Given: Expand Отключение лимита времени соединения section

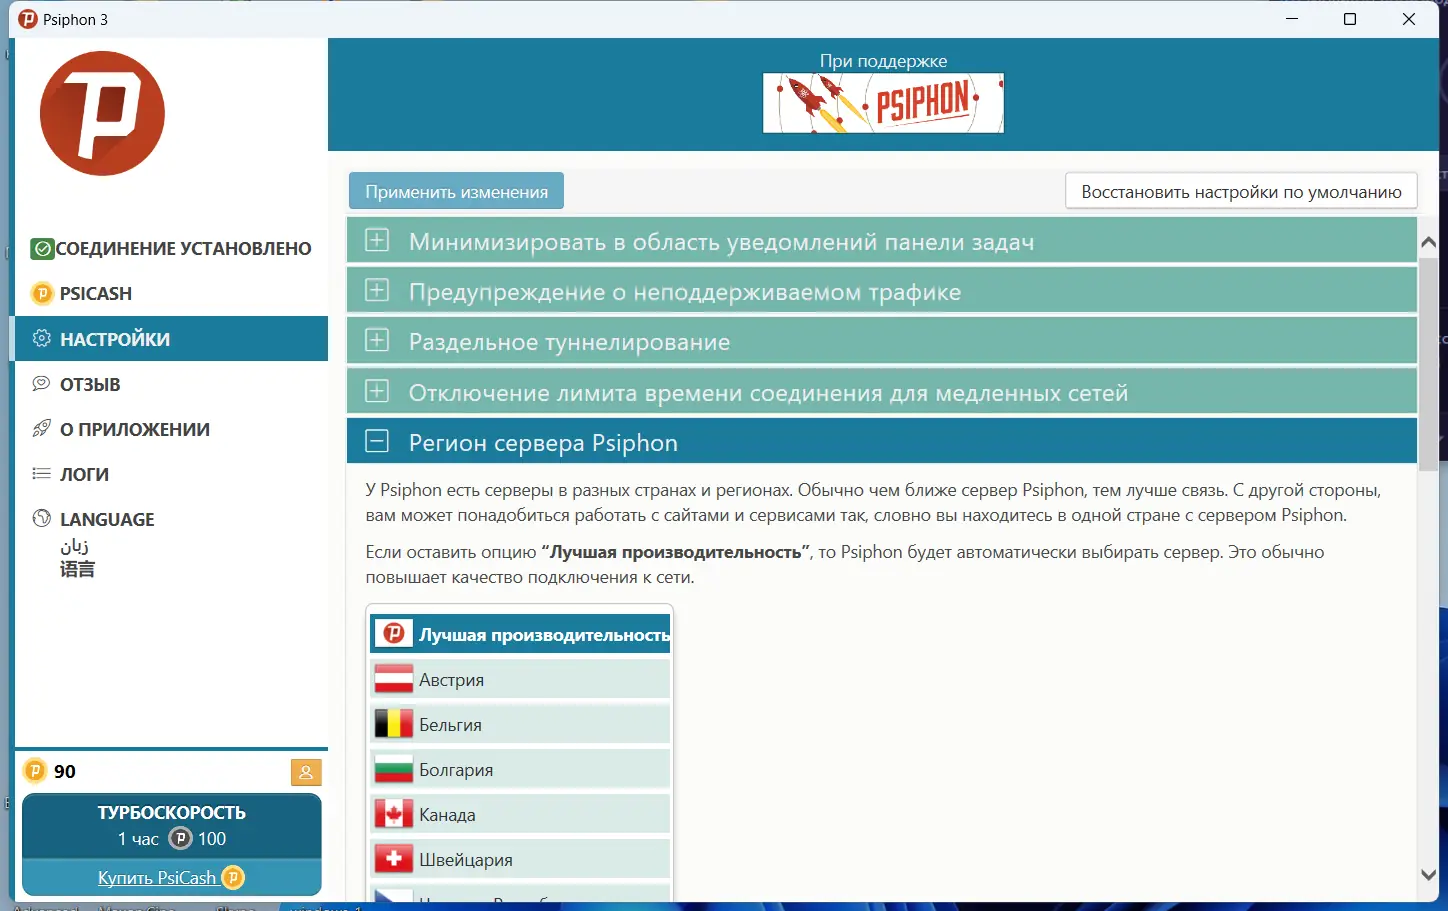Looking at the screenshot, I should click(882, 392).
